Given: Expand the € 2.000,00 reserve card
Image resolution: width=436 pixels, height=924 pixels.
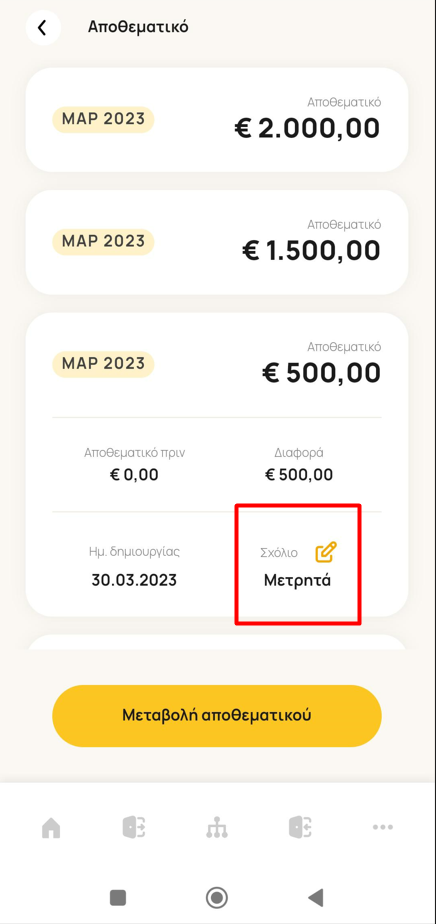Looking at the screenshot, I should [217, 120].
